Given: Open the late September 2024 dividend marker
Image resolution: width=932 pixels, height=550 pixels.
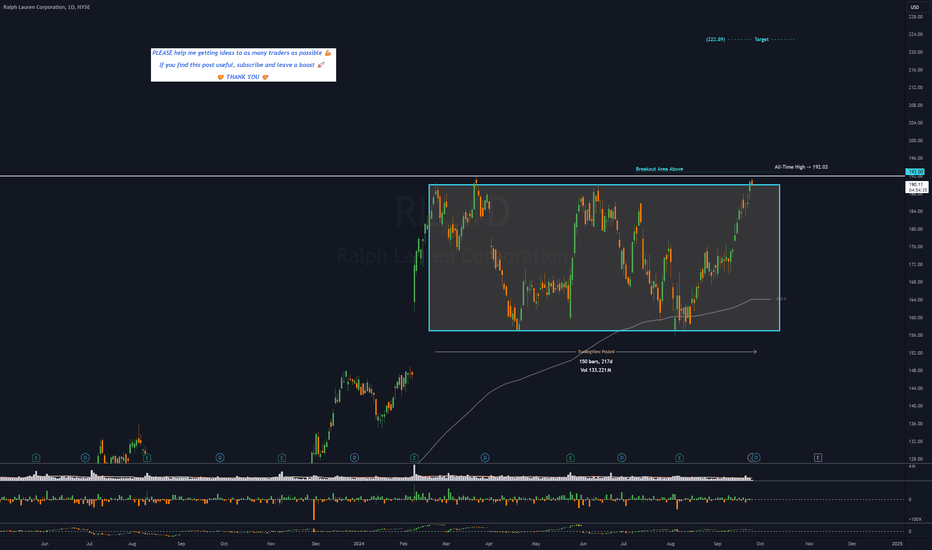Looking at the screenshot, I should [x=756, y=458].
